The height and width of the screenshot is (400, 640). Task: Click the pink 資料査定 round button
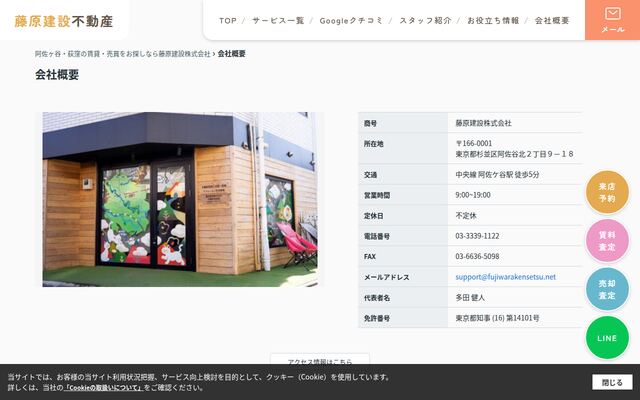[x=607, y=241]
